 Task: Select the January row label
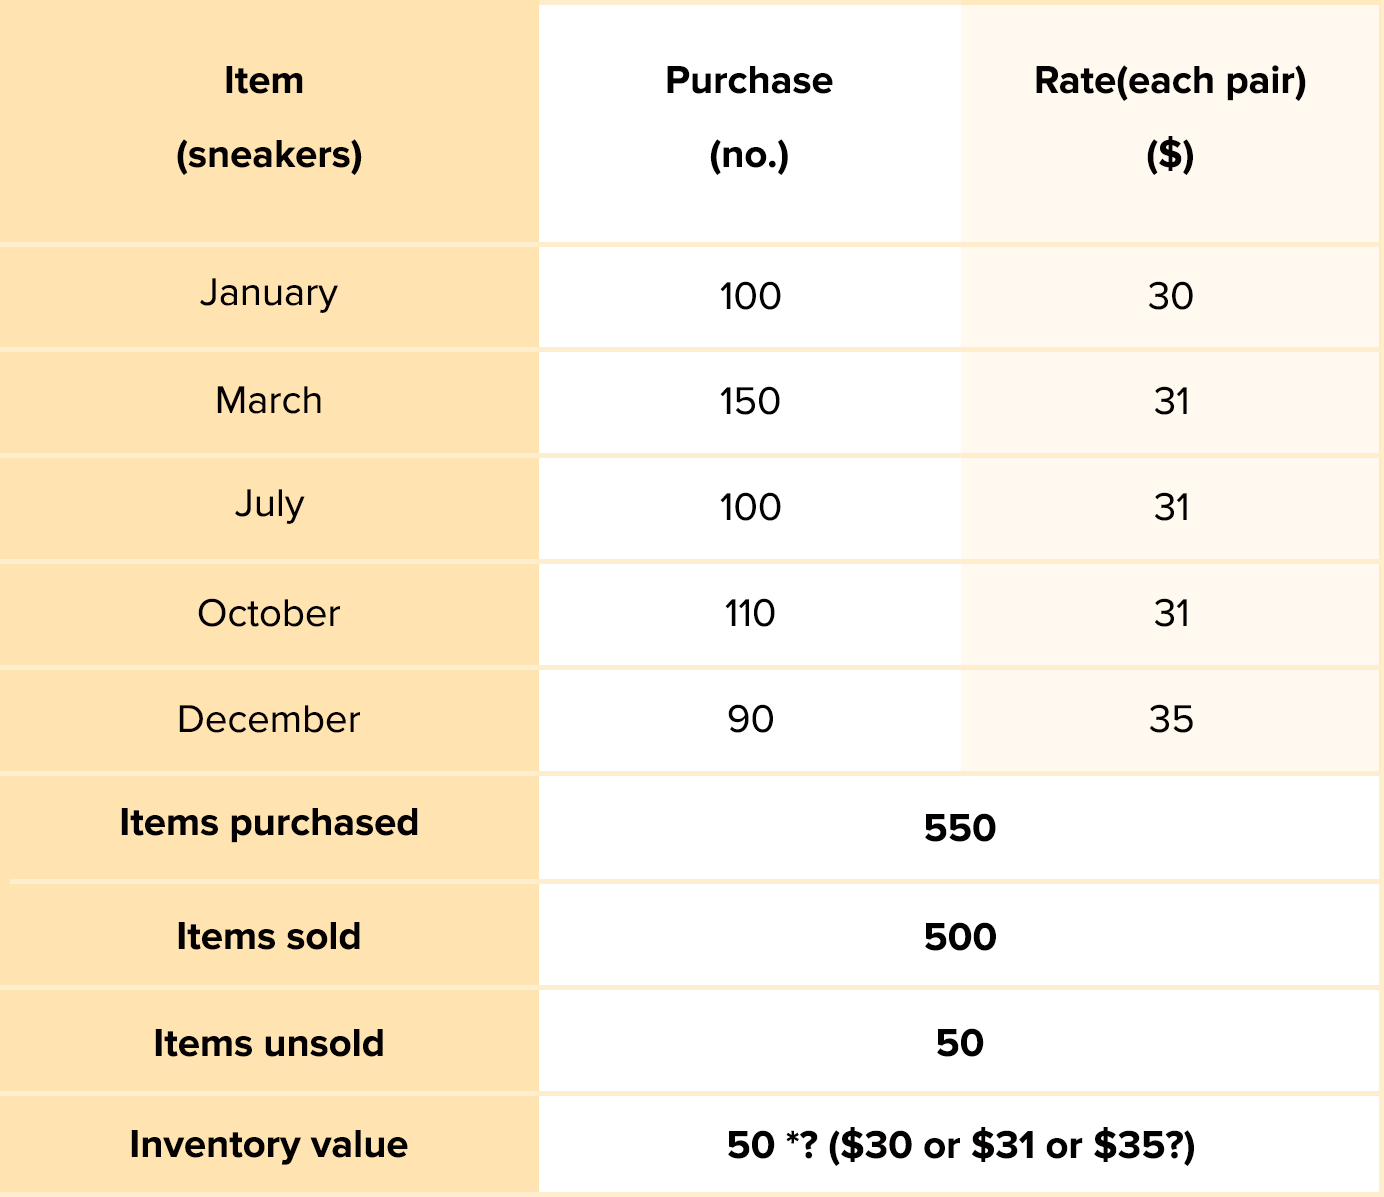(x=268, y=293)
